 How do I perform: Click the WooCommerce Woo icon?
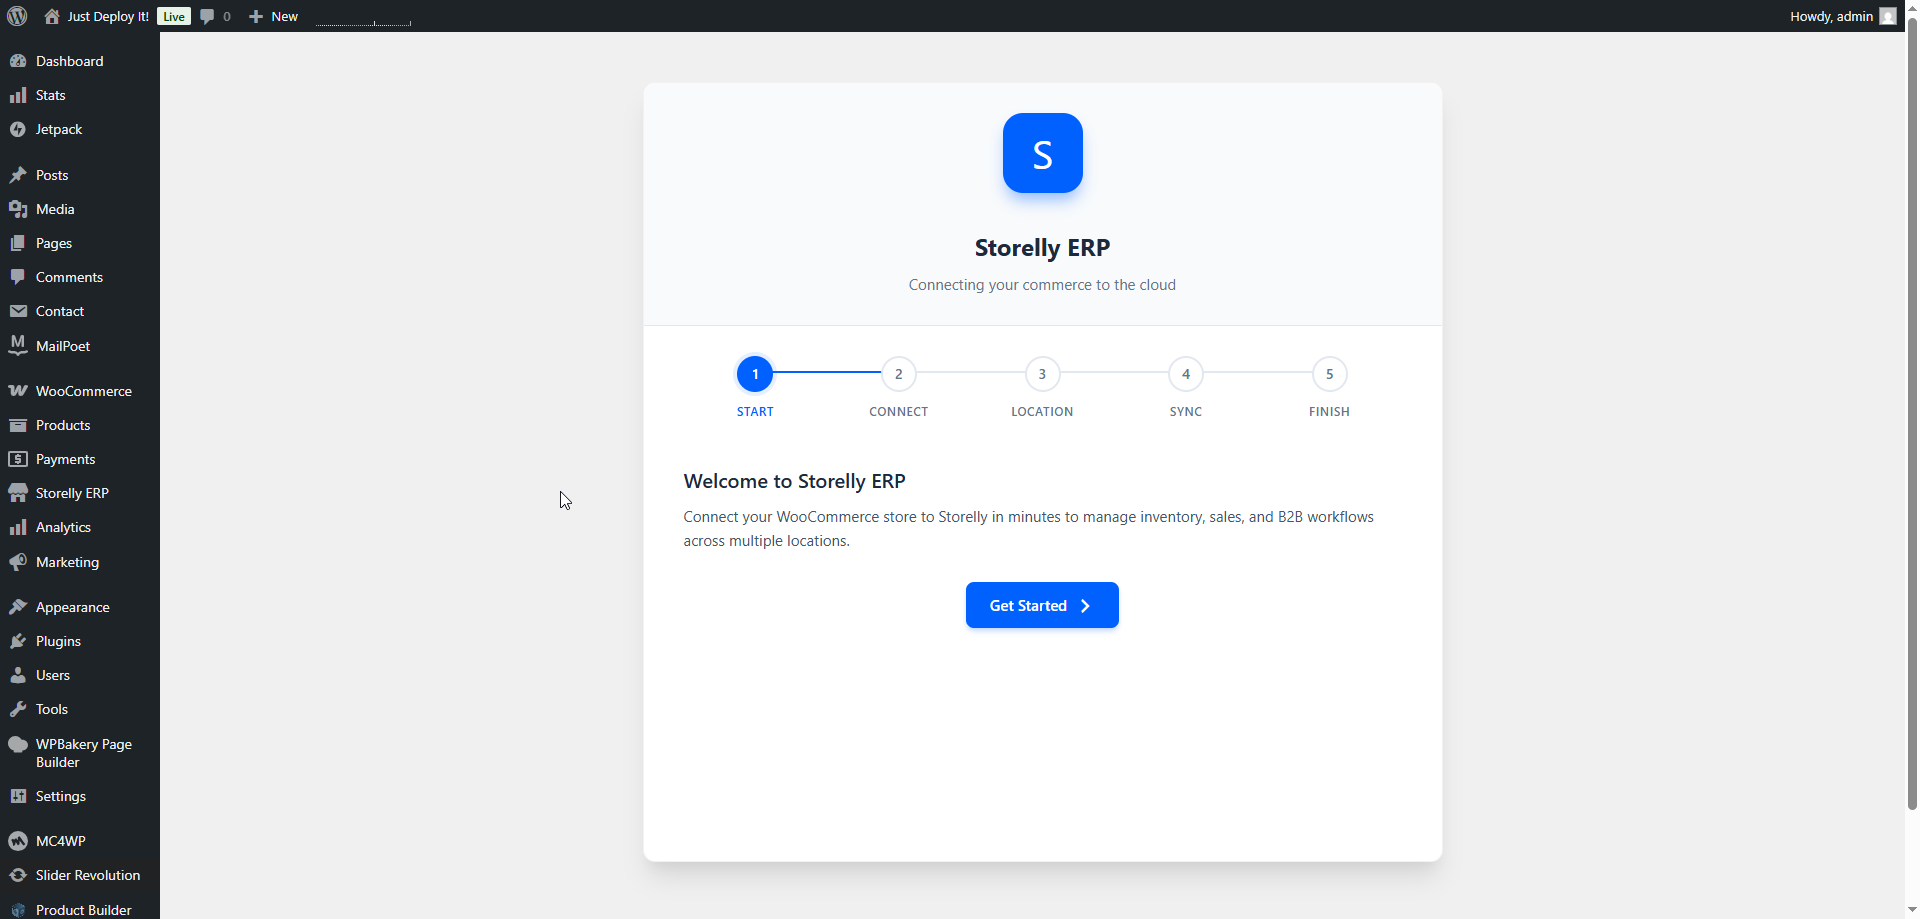18,391
